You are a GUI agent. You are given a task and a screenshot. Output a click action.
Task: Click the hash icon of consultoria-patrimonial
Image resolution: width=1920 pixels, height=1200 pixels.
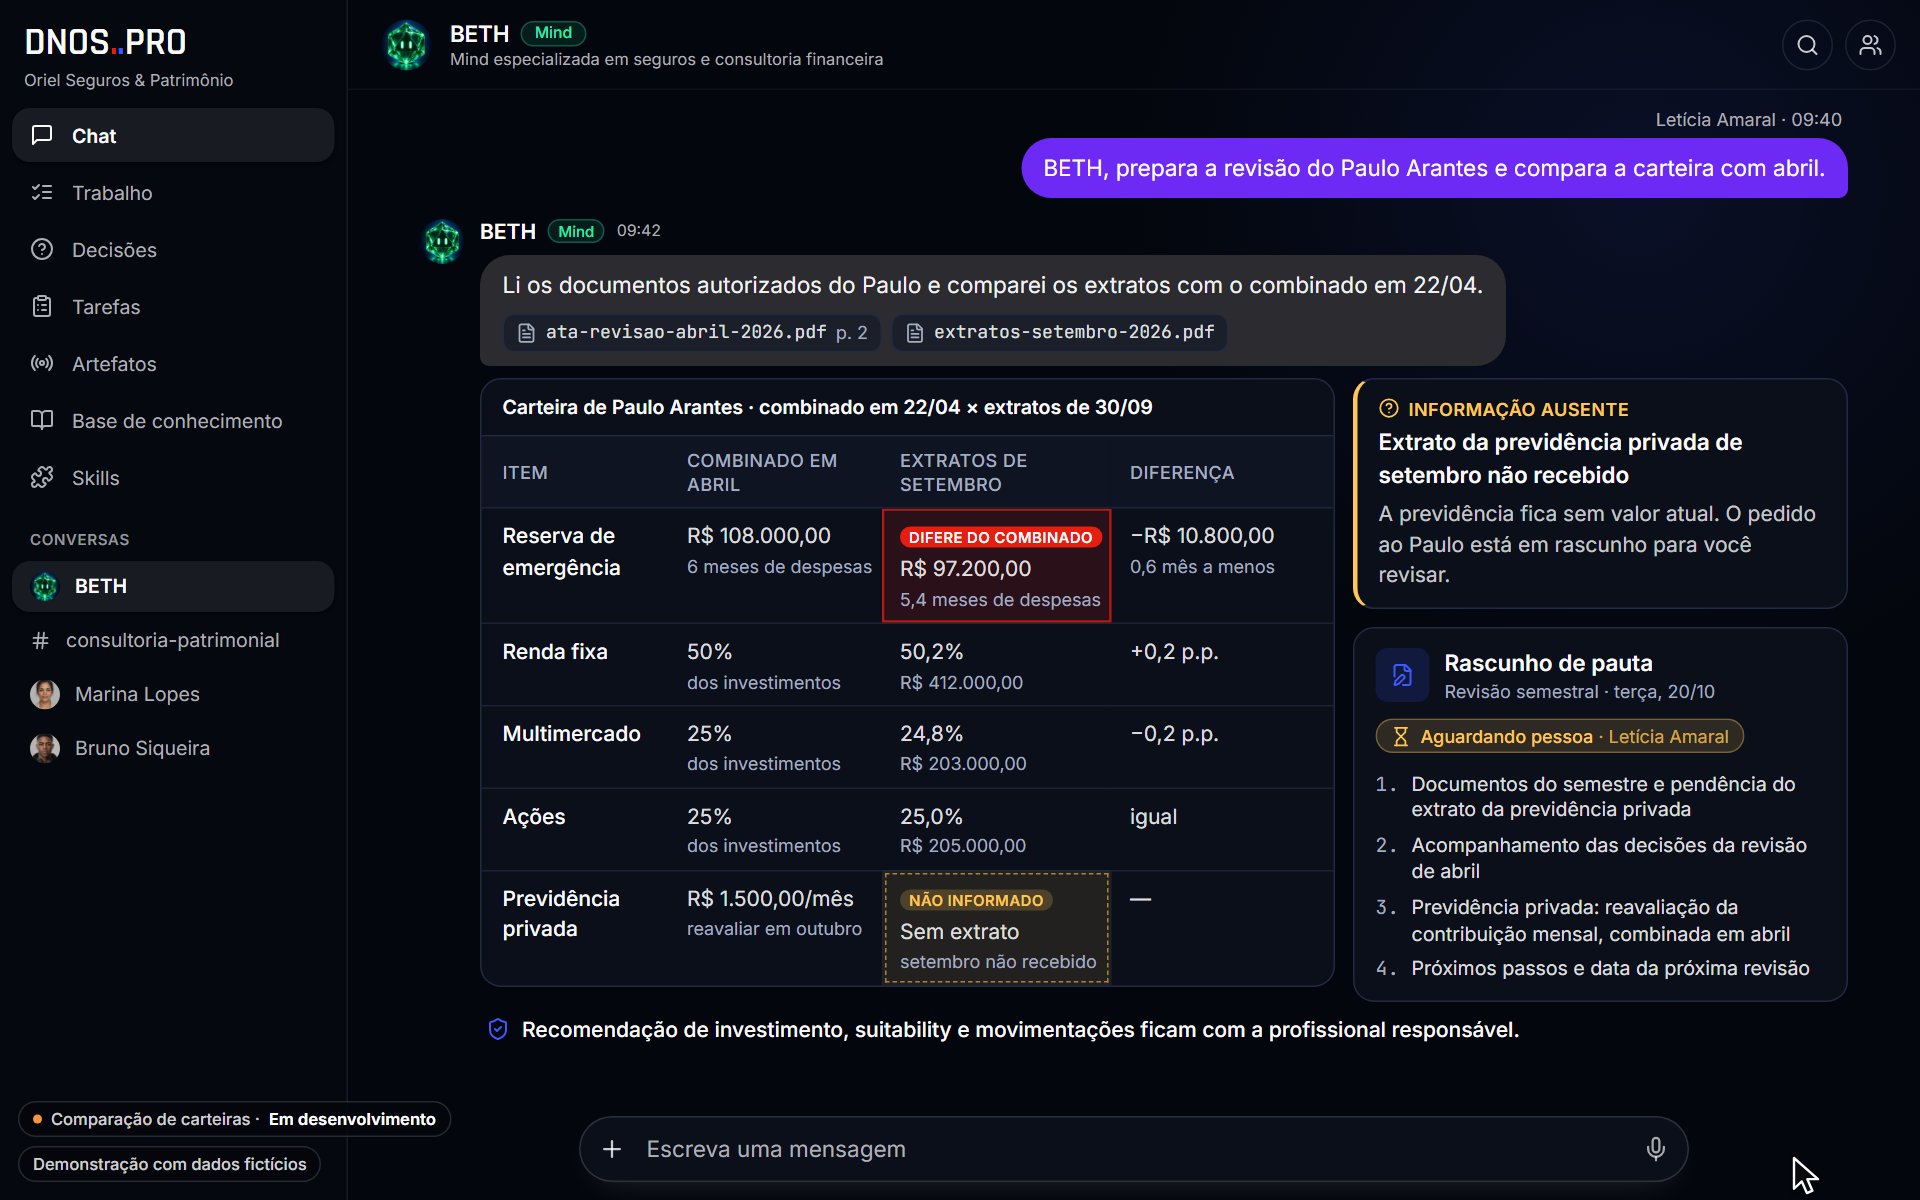coord(41,640)
